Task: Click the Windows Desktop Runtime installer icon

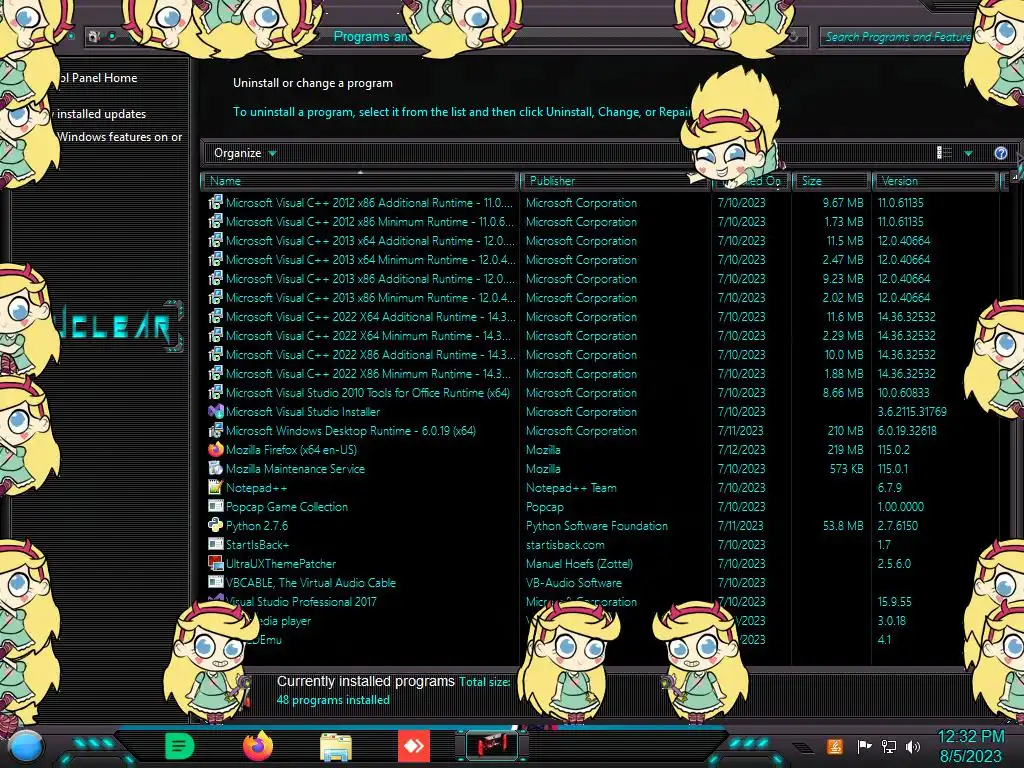Action: click(x=216, y=430)
